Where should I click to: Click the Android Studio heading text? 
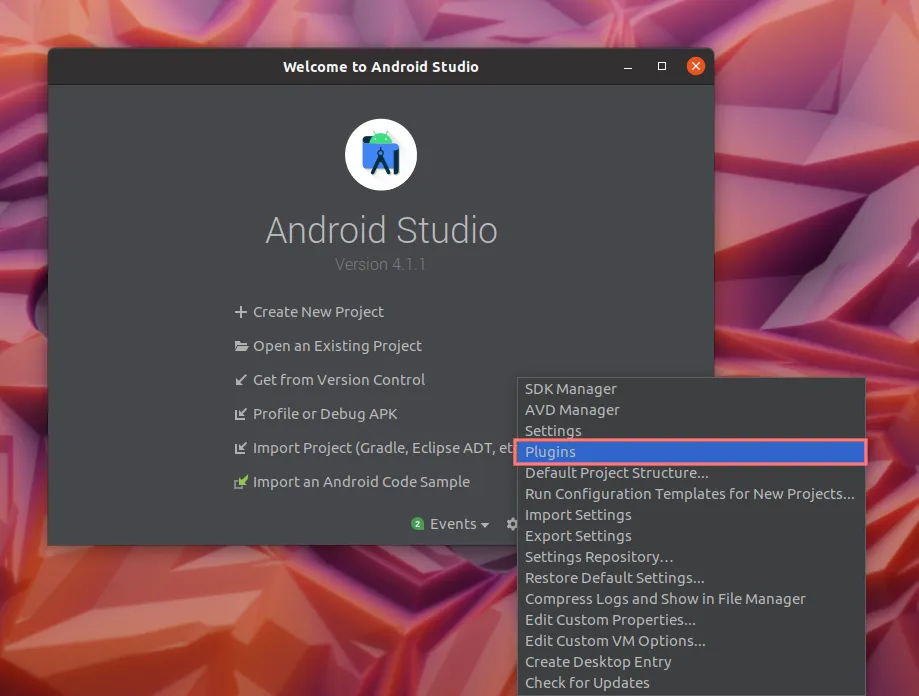(x=382, y=230)
